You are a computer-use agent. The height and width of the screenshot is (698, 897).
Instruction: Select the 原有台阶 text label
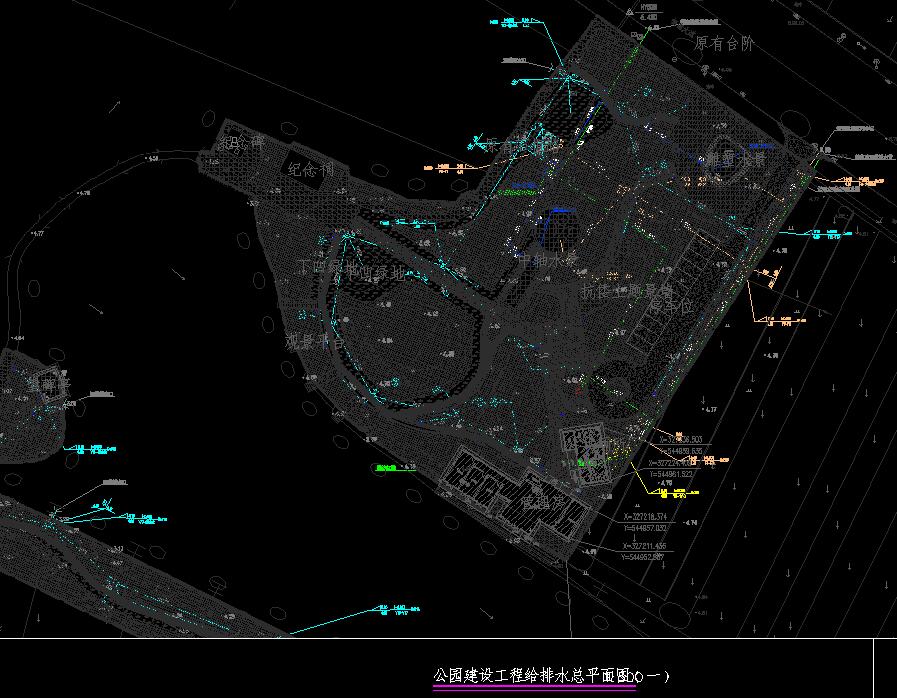coord(725,44)
